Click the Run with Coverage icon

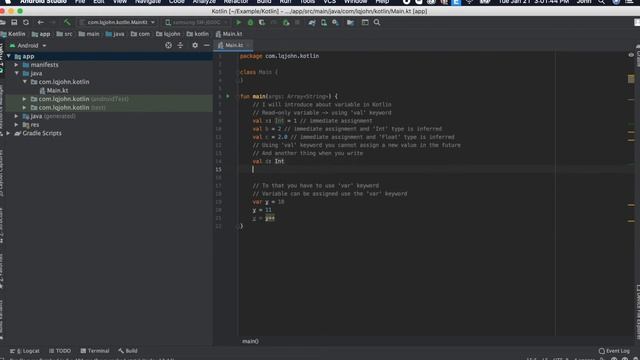[x=262, y=22]
